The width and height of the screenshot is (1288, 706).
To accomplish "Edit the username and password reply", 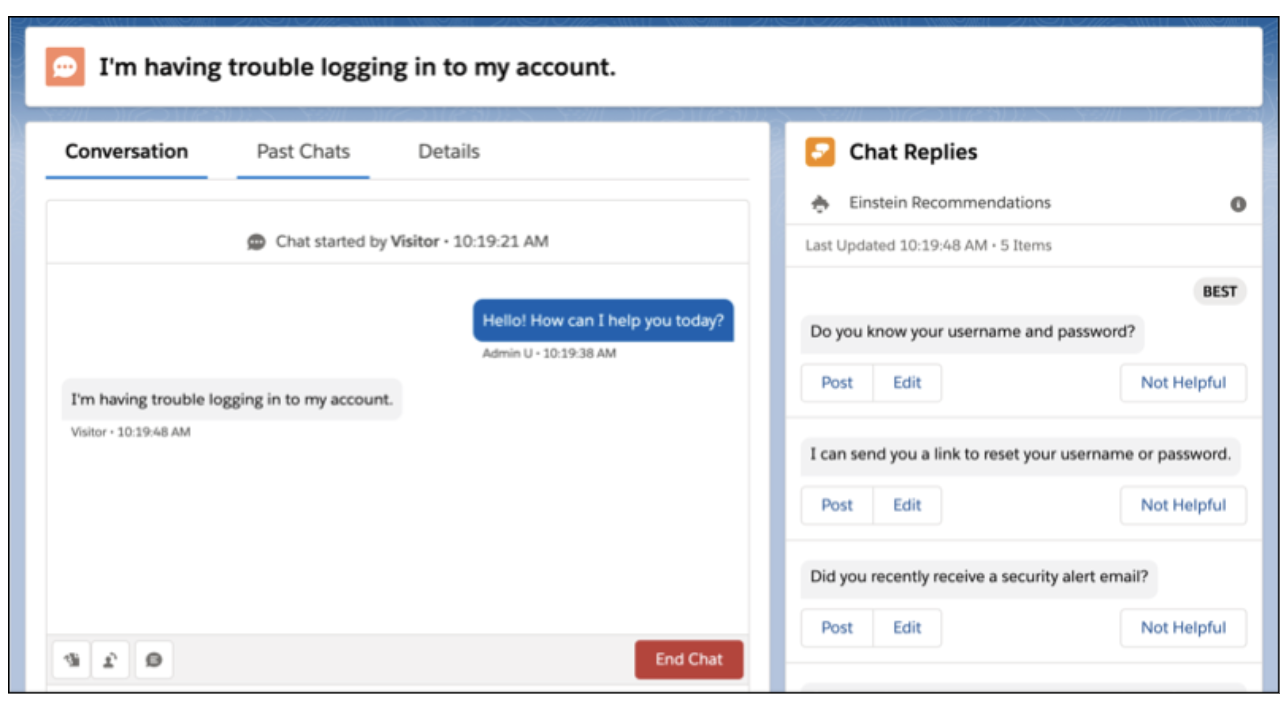I will (907, 382).
